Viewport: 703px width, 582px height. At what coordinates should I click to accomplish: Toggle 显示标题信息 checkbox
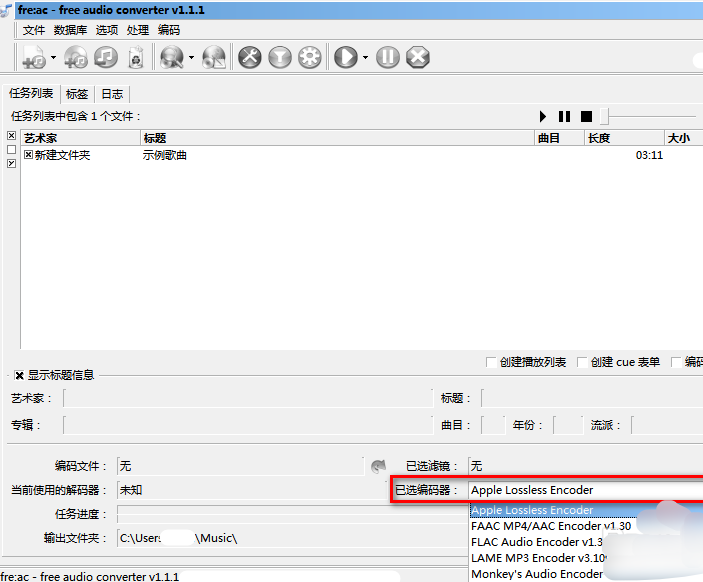19,375
